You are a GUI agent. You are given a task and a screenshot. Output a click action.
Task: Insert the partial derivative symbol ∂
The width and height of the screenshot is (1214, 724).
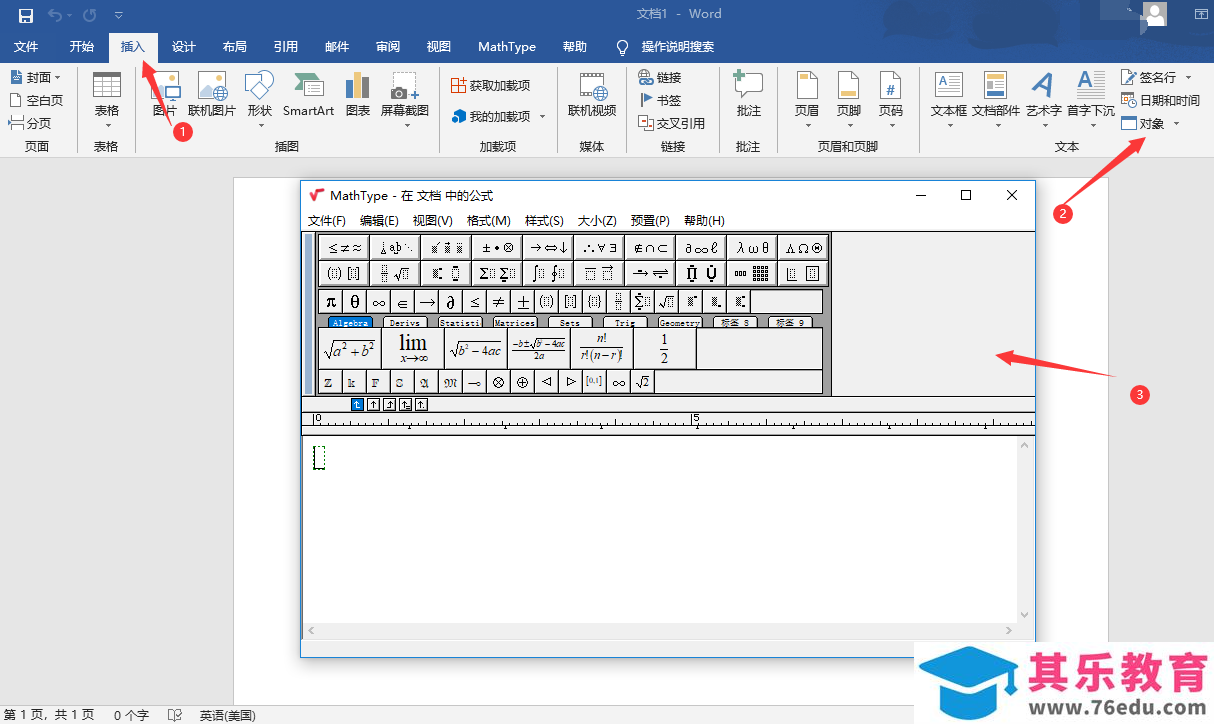(x=451, y=302)
